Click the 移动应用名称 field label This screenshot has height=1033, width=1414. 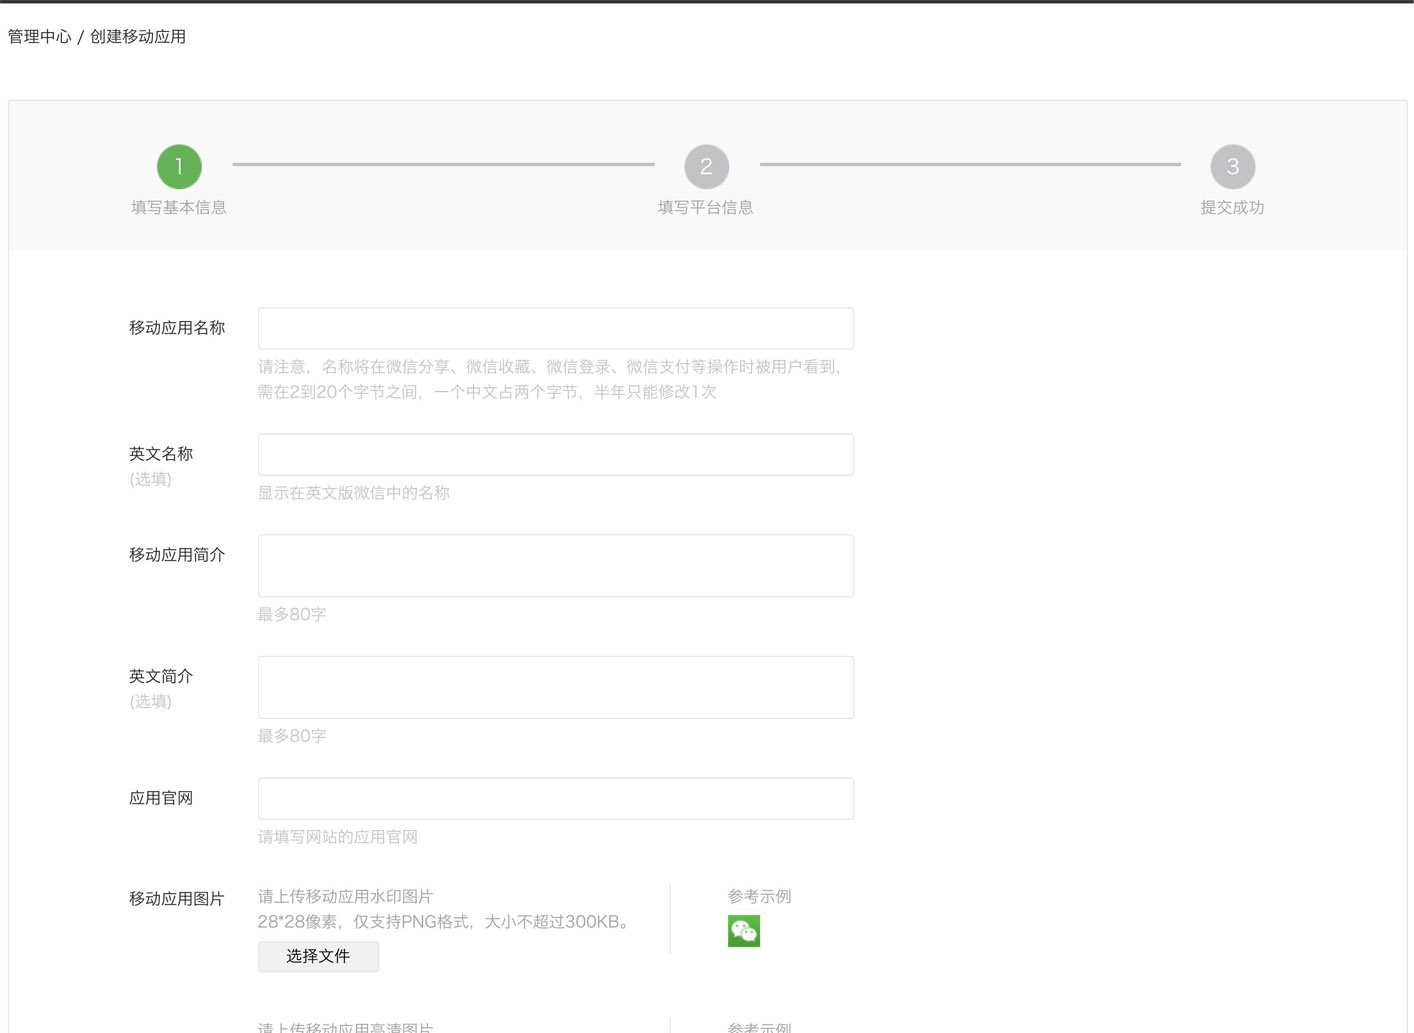(177, 328)
